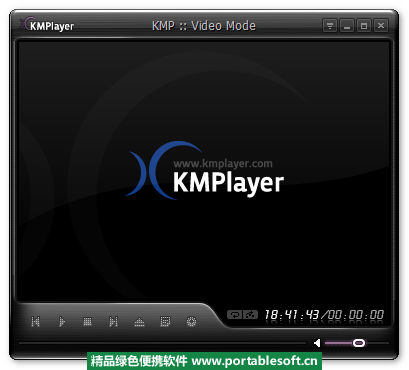
Task: Show the playlist editor icon
Action: pos(165,322)
